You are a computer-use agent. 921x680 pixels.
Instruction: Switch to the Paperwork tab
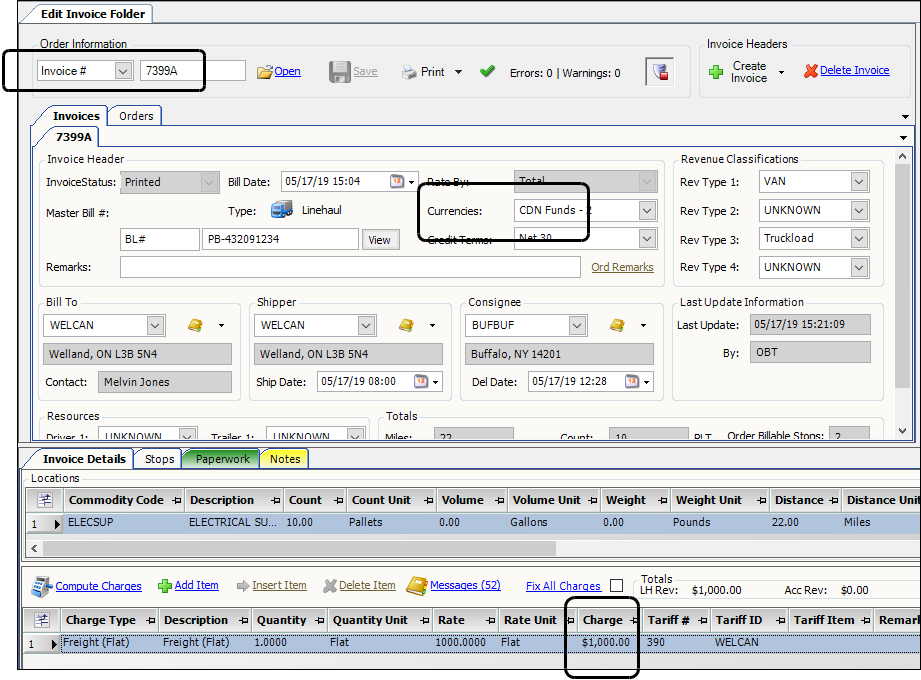click(222, 459)
